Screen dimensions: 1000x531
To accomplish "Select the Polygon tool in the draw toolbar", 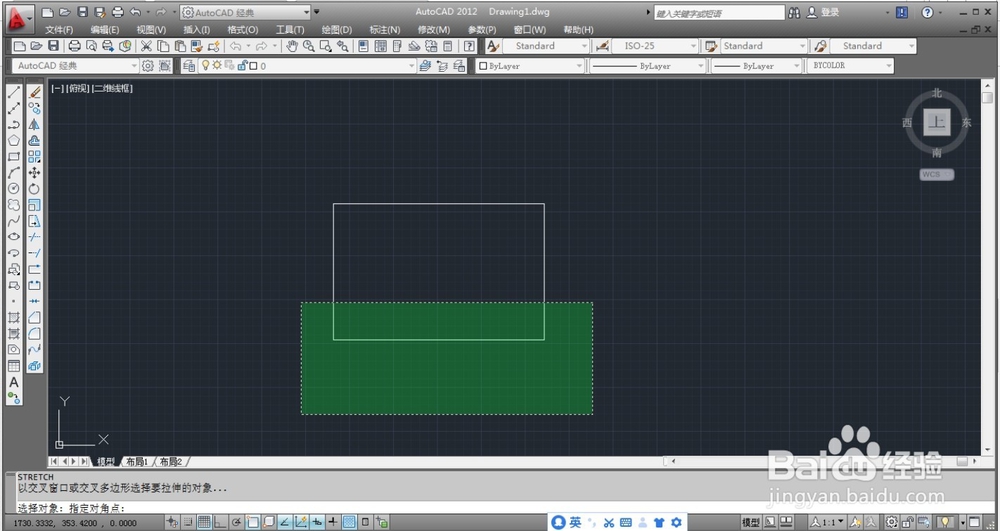I will (13, 140).
